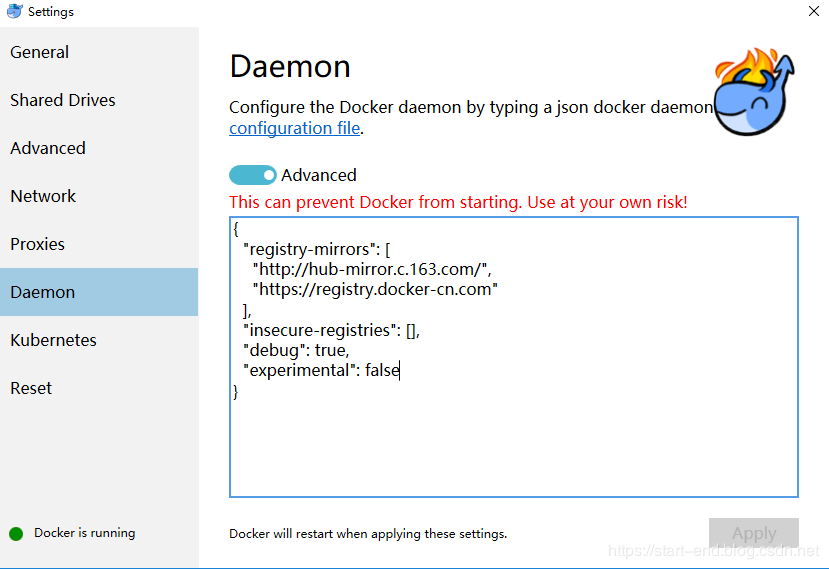The width and height of the screenshot is (829, 569).
Task: Switch to Network settings
Action: 43,196
